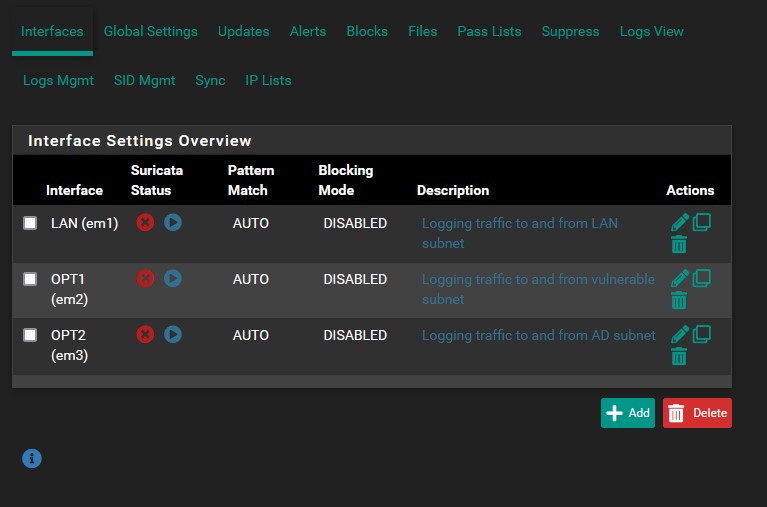
Task: Delete the LAN (em1) interface via trash icon
Action: click(x=679, y=244)
